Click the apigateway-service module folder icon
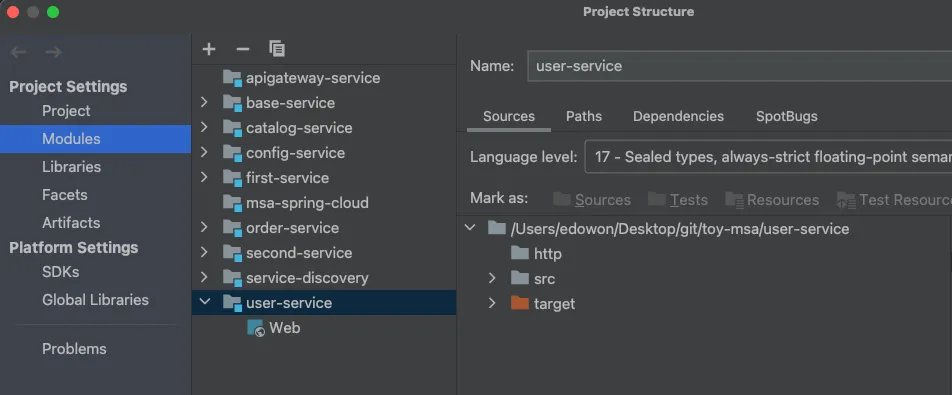 coord(232,78)
